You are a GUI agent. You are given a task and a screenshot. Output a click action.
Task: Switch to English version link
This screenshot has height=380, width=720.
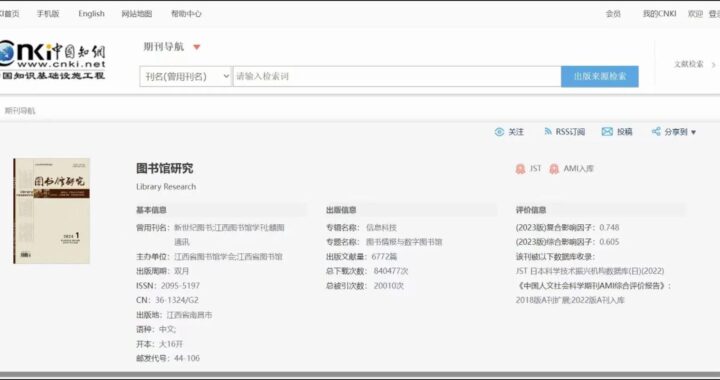pos(91,14)
